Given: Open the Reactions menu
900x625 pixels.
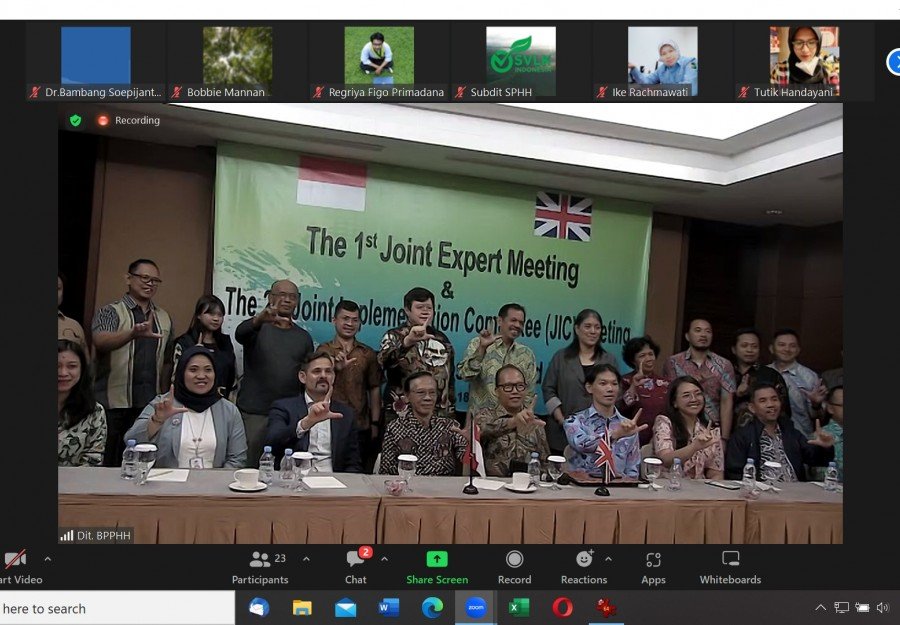Looking at the screenshot, I should click(x=584, y=567).
